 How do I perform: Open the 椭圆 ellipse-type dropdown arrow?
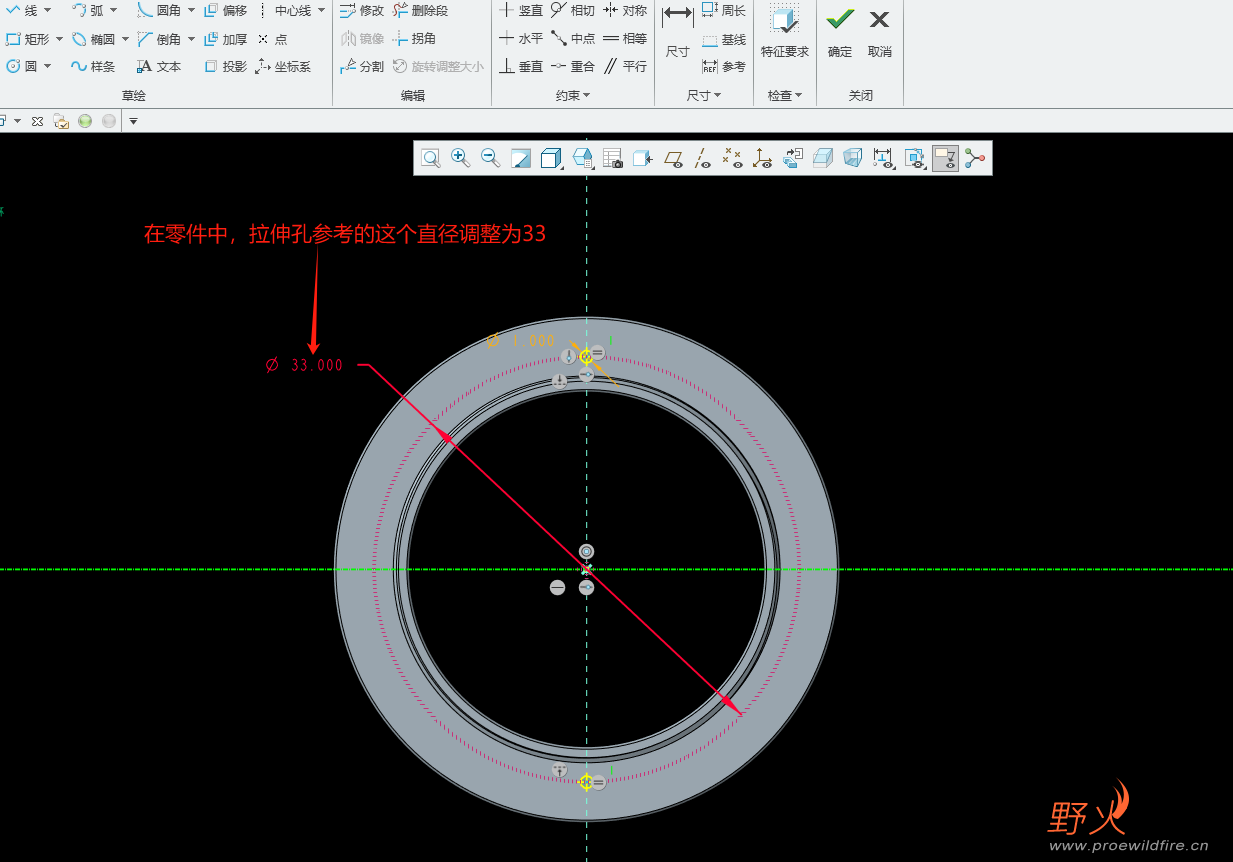[x=125, y=39]
